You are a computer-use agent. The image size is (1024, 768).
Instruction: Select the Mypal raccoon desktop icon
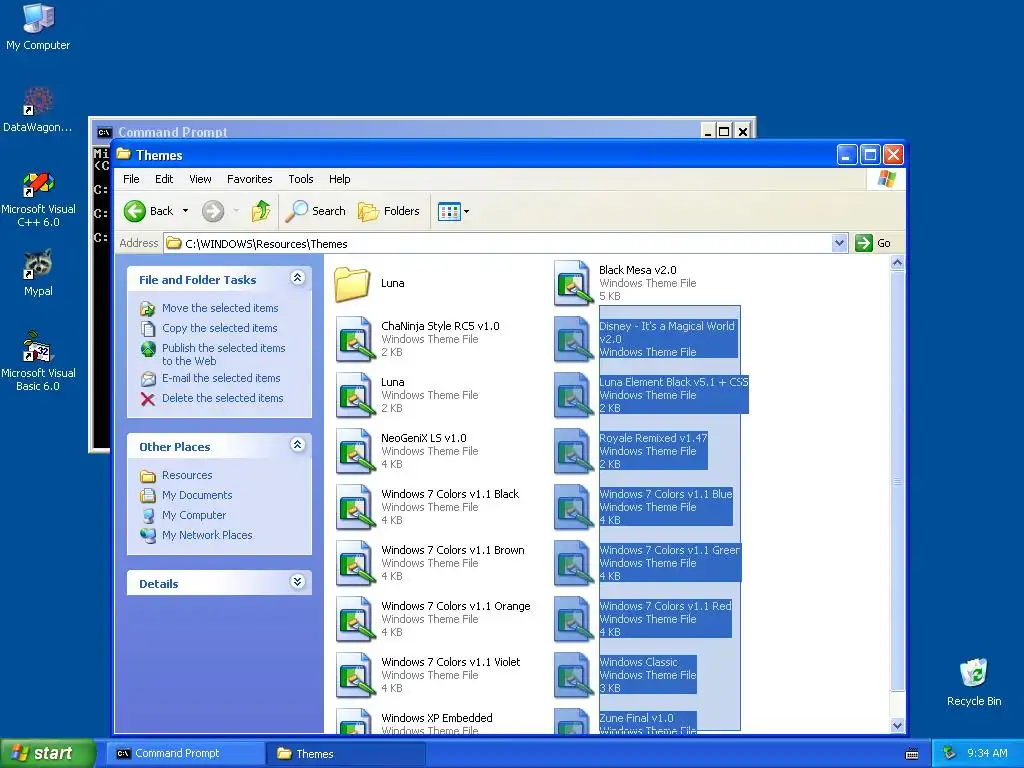(x=38, y=272)
